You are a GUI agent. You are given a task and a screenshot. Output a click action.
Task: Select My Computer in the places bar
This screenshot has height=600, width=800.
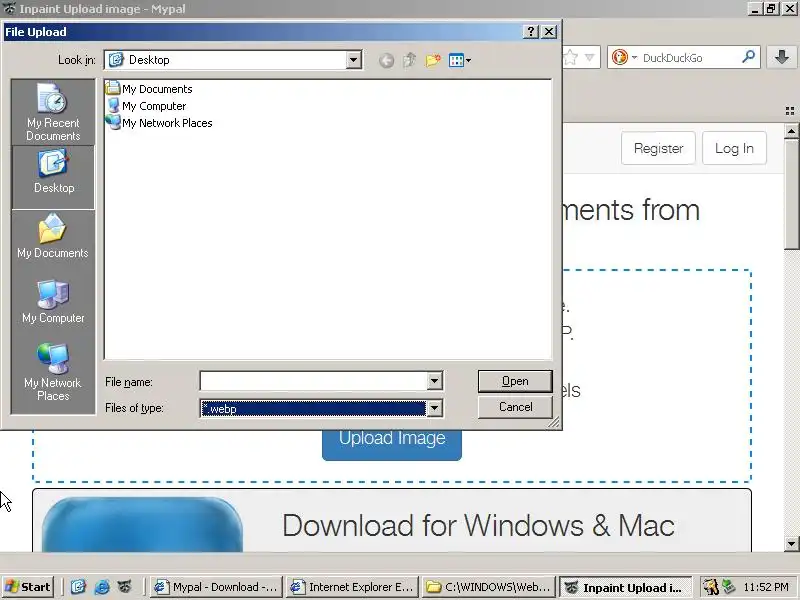(x=53, y=302)
